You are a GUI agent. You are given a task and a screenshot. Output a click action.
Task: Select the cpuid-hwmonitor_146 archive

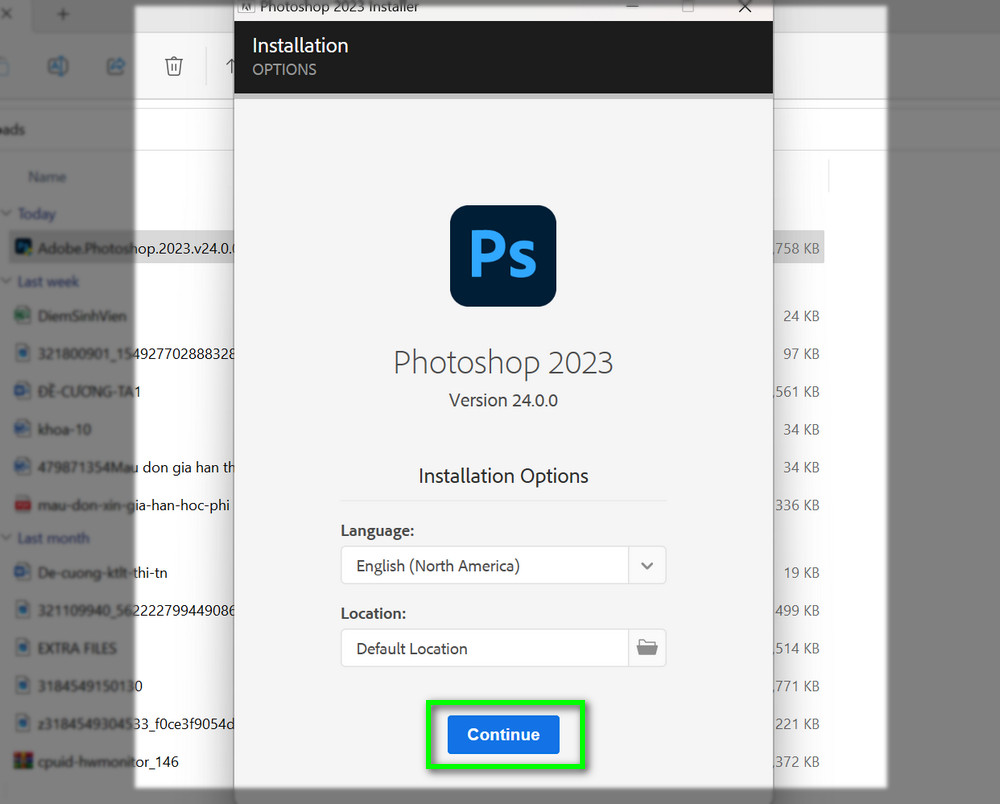click(108, 762)
